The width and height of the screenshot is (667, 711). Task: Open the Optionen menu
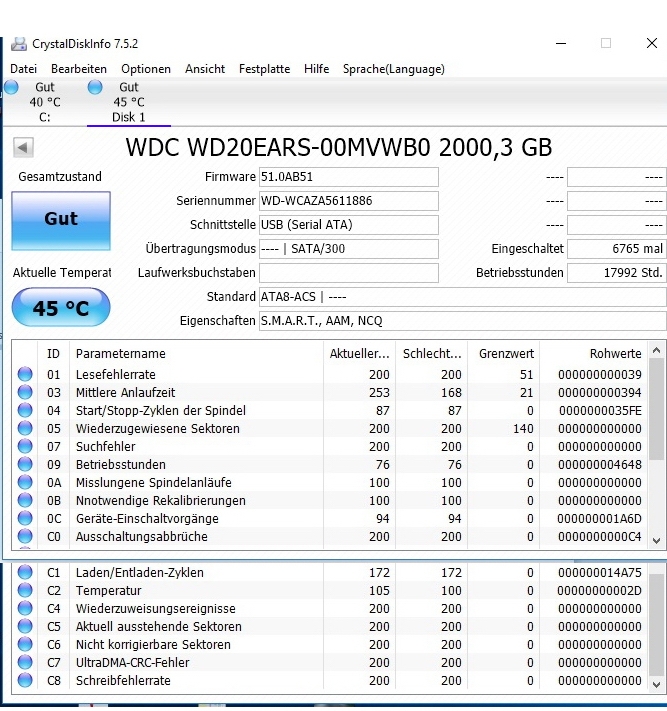146,69
